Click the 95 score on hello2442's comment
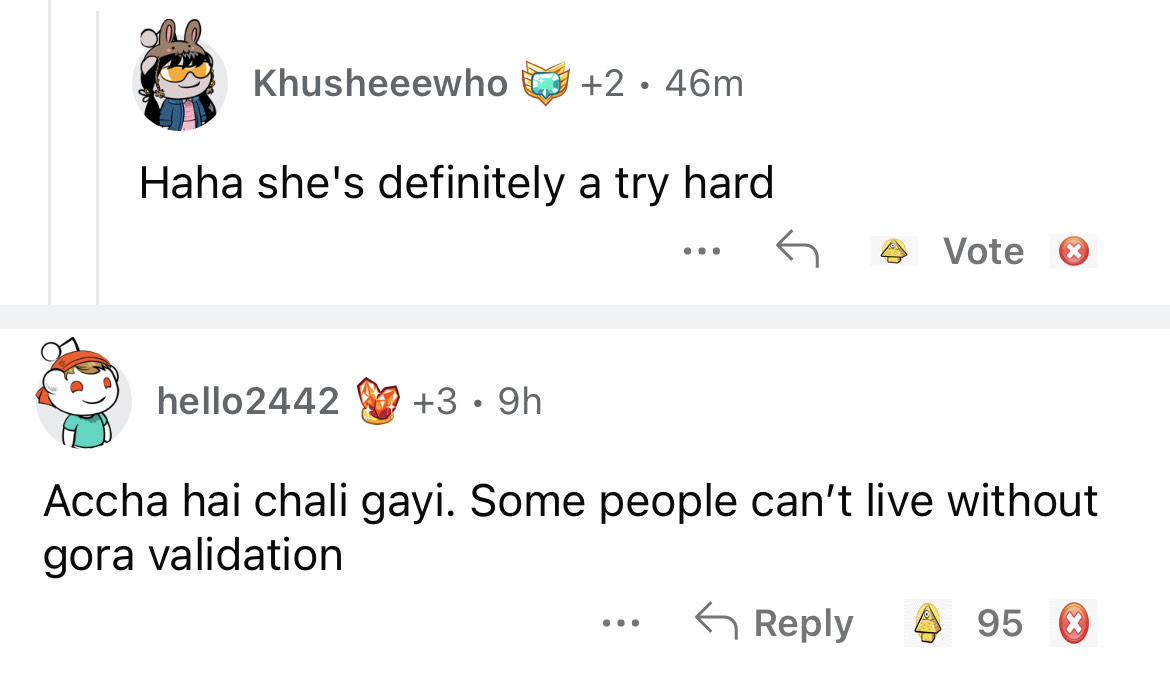The width and height of the screenshot is (1170, 673). (1000, 623)
